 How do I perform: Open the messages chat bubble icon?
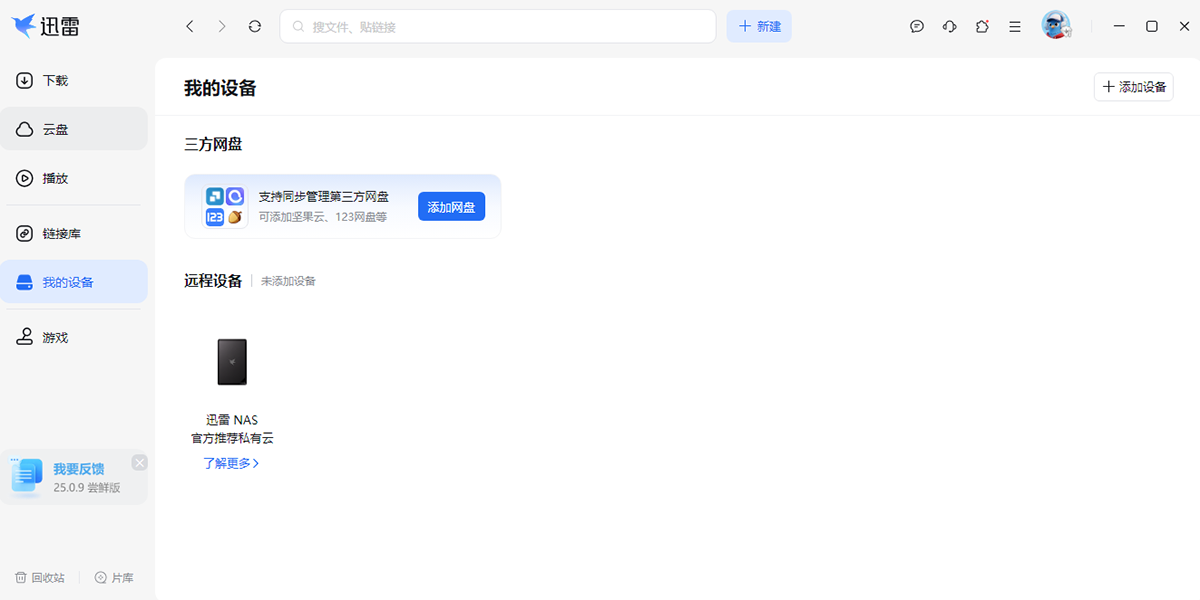pyautogui.click(x=917, y=26)
